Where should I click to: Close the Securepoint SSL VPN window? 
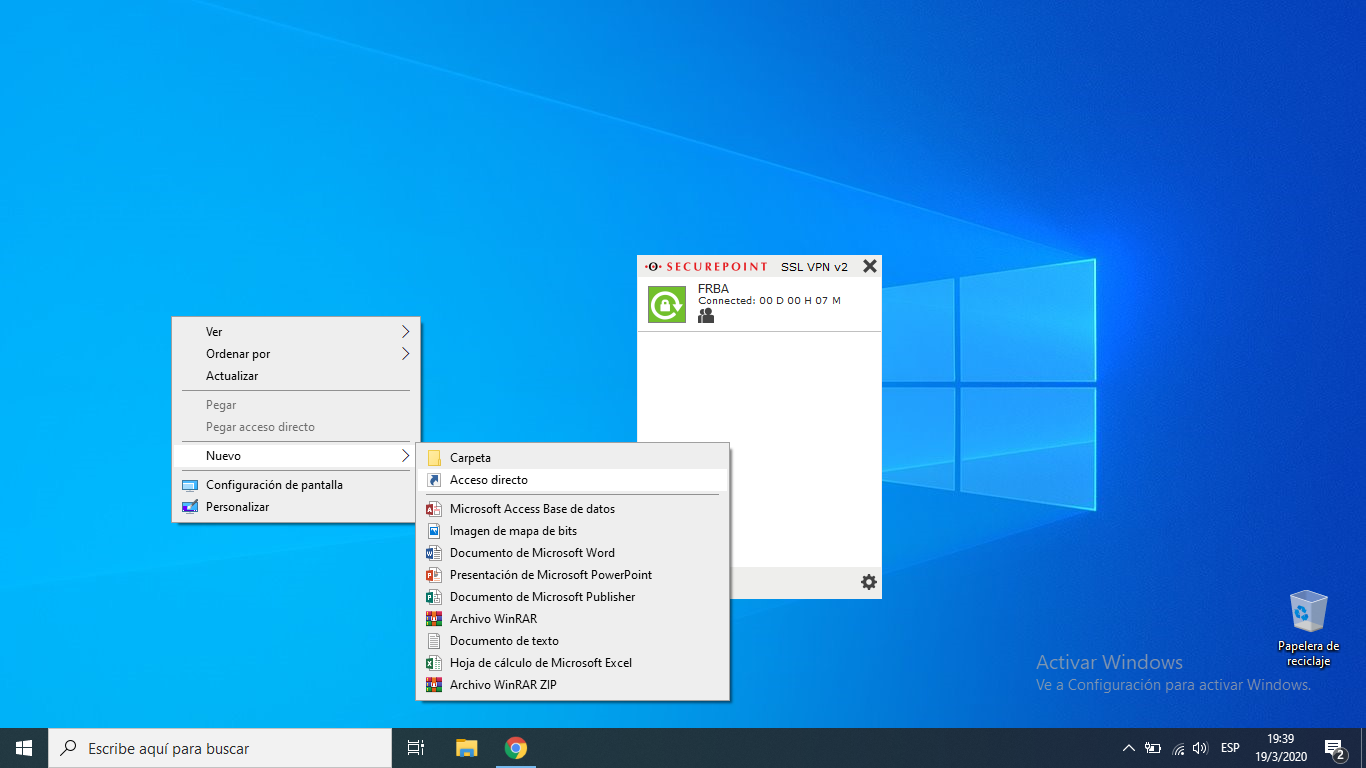[870, 266]
